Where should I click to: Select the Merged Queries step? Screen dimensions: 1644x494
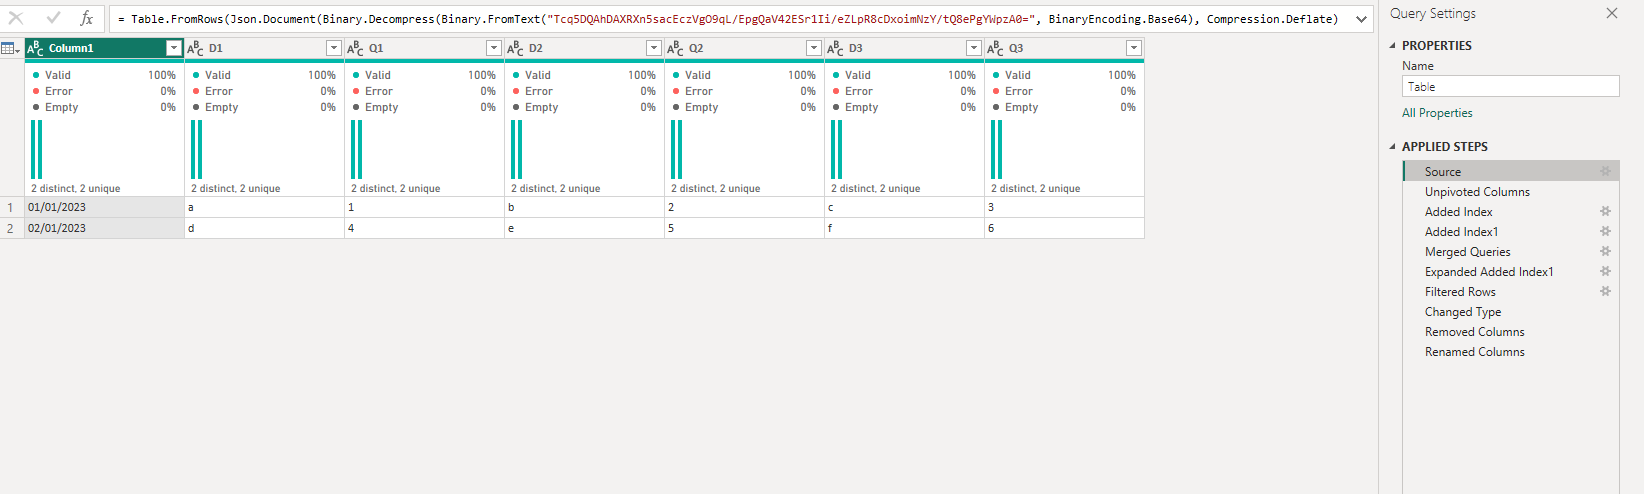1510,251
